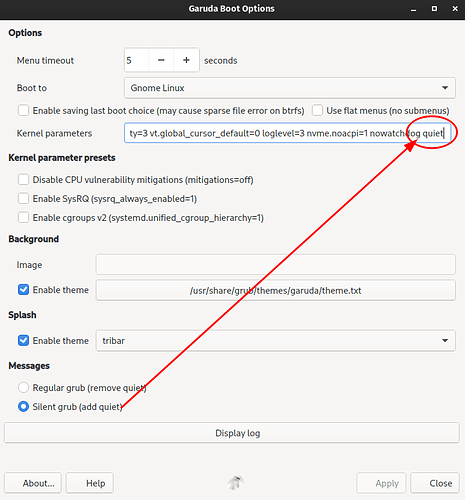Screen dimensions: 465x500
Task: Increase menu timeout with plus button
Action: tap(186, 60)
